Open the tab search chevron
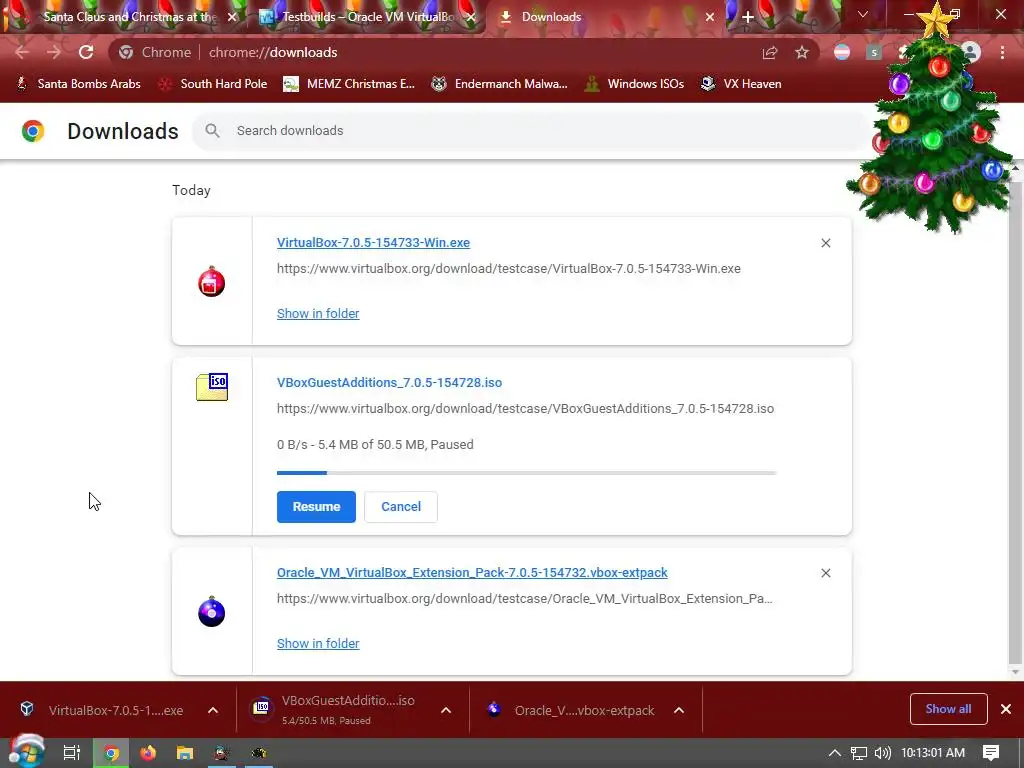 pyautogui.click(x=863, y=14)
